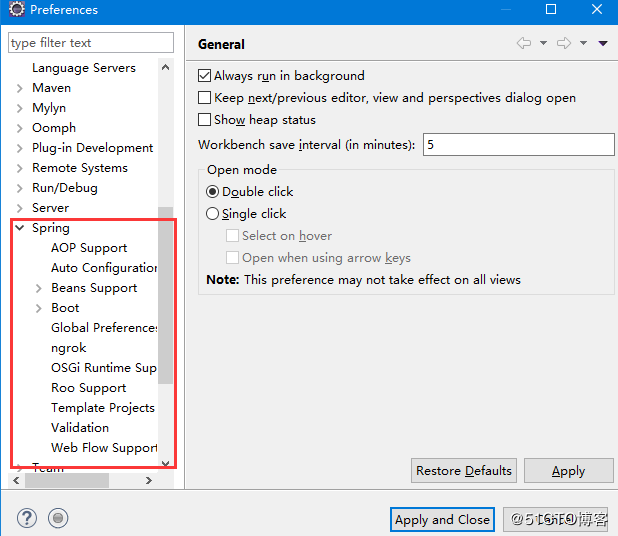The height and width of the screenshot is (536, 618).
Task: Click the horizontal scrollbar thumb in tree
Action: pyautogui.click(x=67, y=480)
